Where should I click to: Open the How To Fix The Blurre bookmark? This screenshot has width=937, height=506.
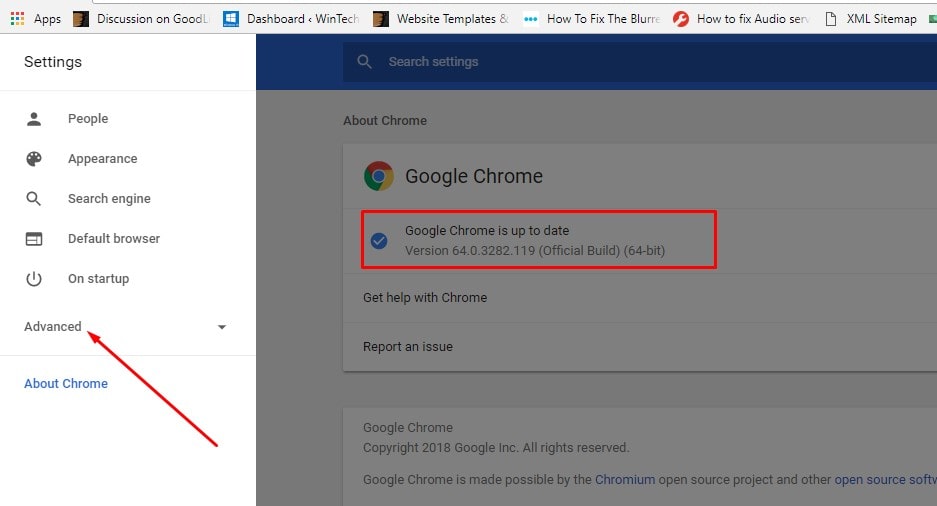[603, 19]
